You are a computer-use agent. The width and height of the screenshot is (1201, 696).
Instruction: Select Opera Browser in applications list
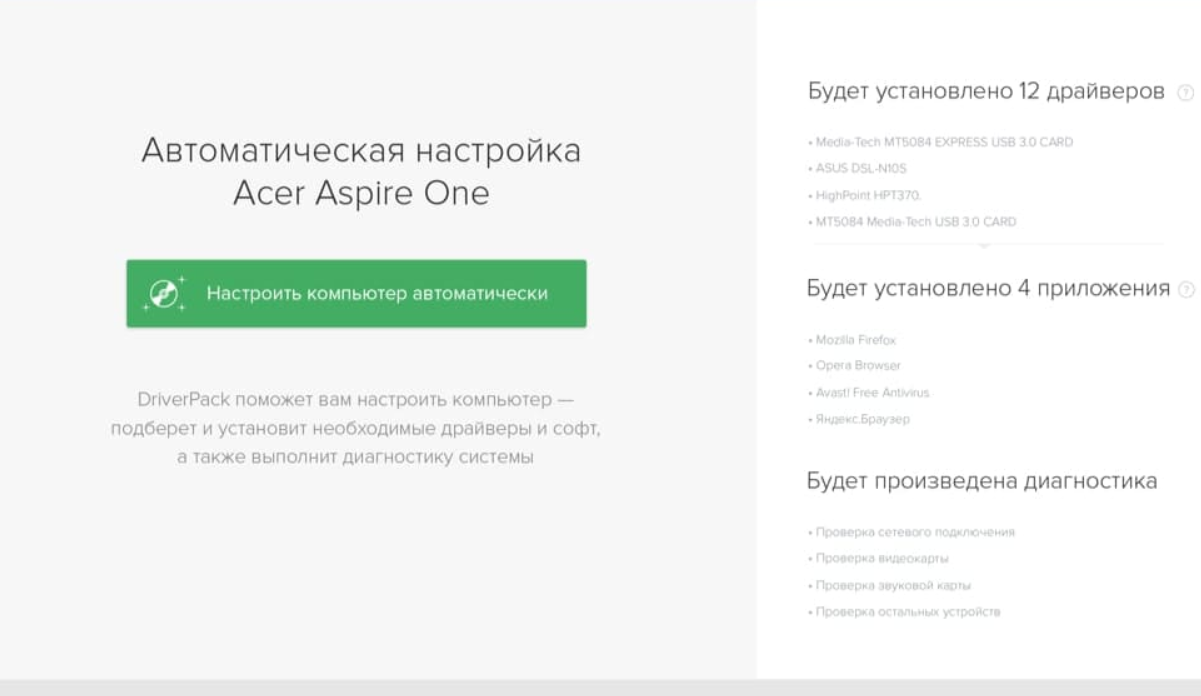[x=858, y=366]
